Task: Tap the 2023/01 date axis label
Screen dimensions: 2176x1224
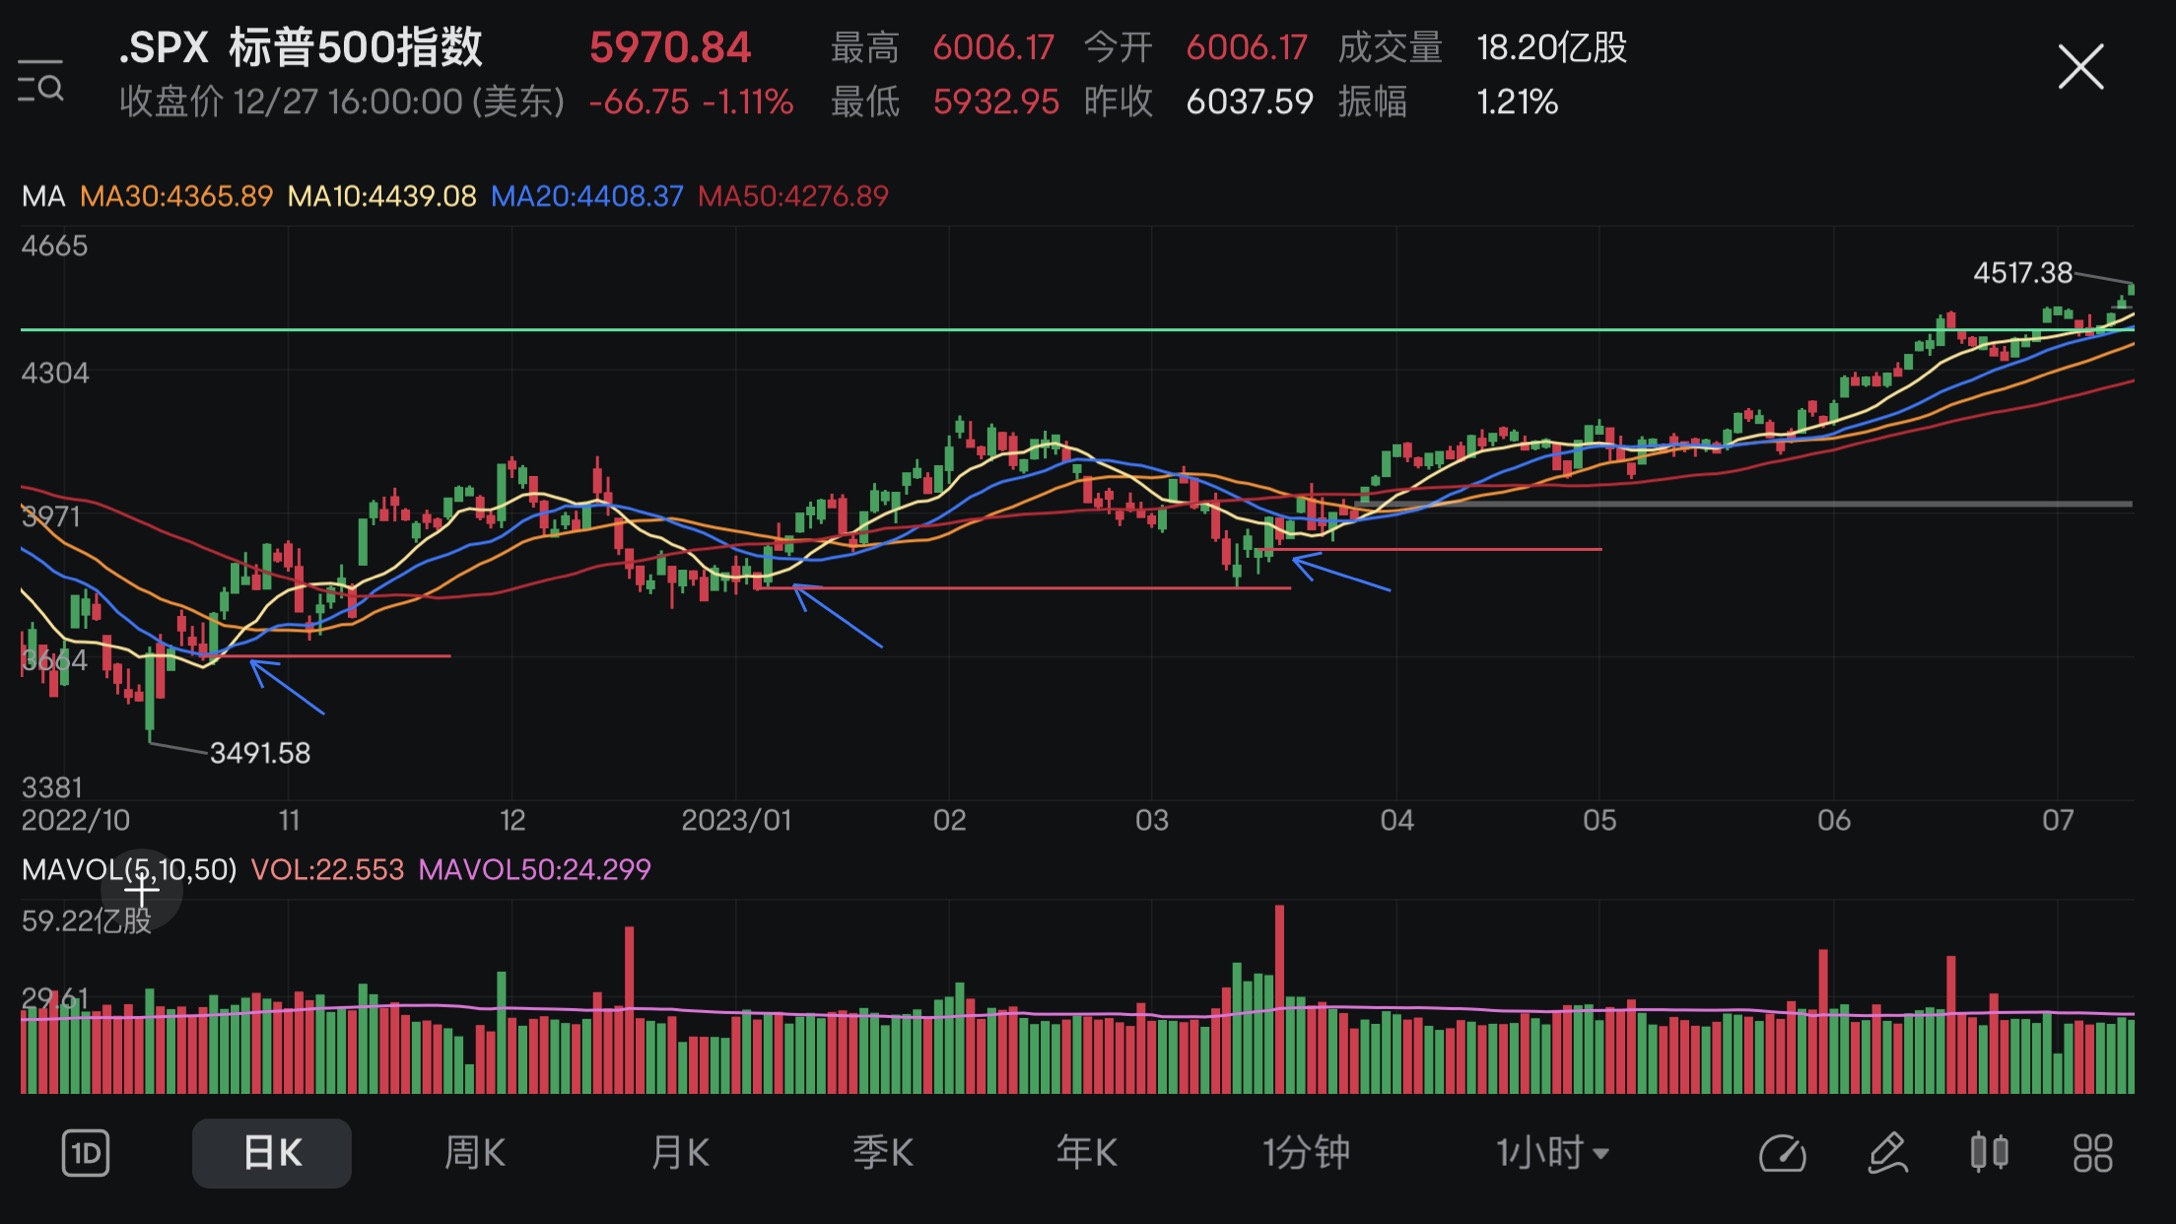Action: pyautogui.click(x=736, y=820)
